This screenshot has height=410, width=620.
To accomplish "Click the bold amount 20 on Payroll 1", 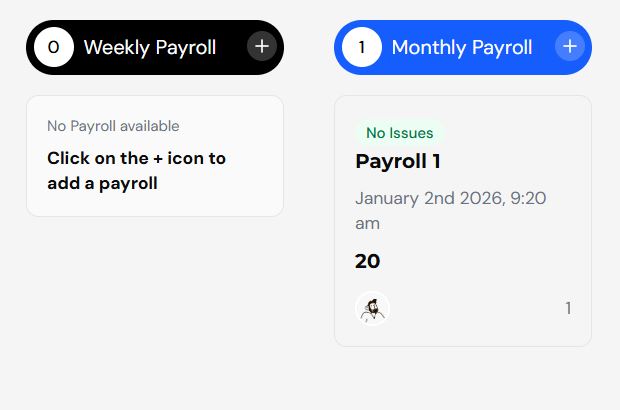I will [367, 261].
